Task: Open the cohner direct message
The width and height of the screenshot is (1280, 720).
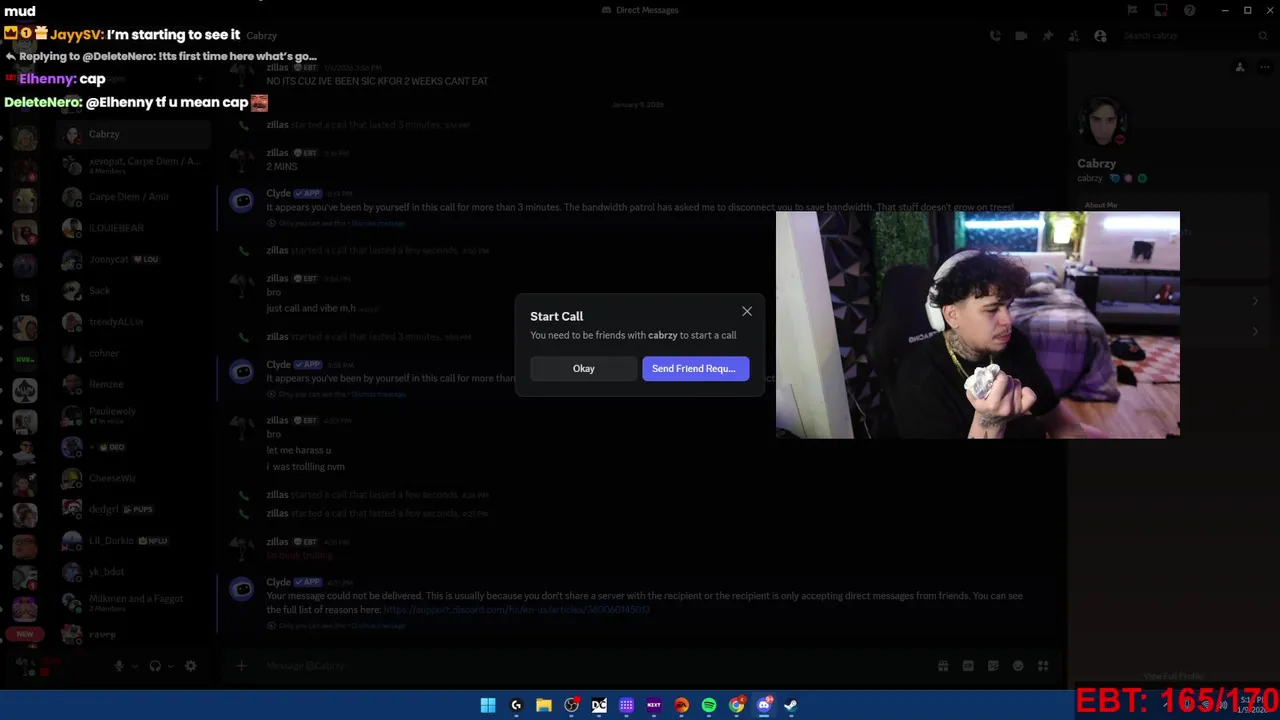Action: click(134, 353)
